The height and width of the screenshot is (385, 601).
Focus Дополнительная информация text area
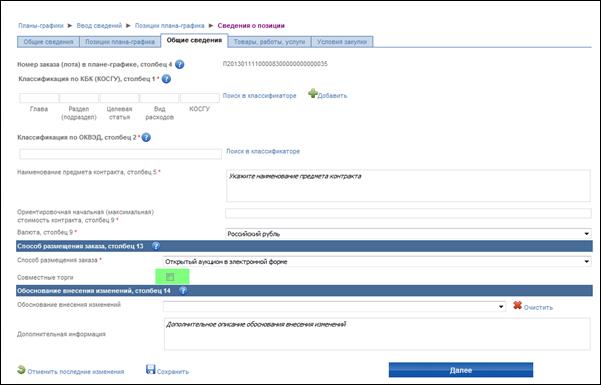[377, 334]
